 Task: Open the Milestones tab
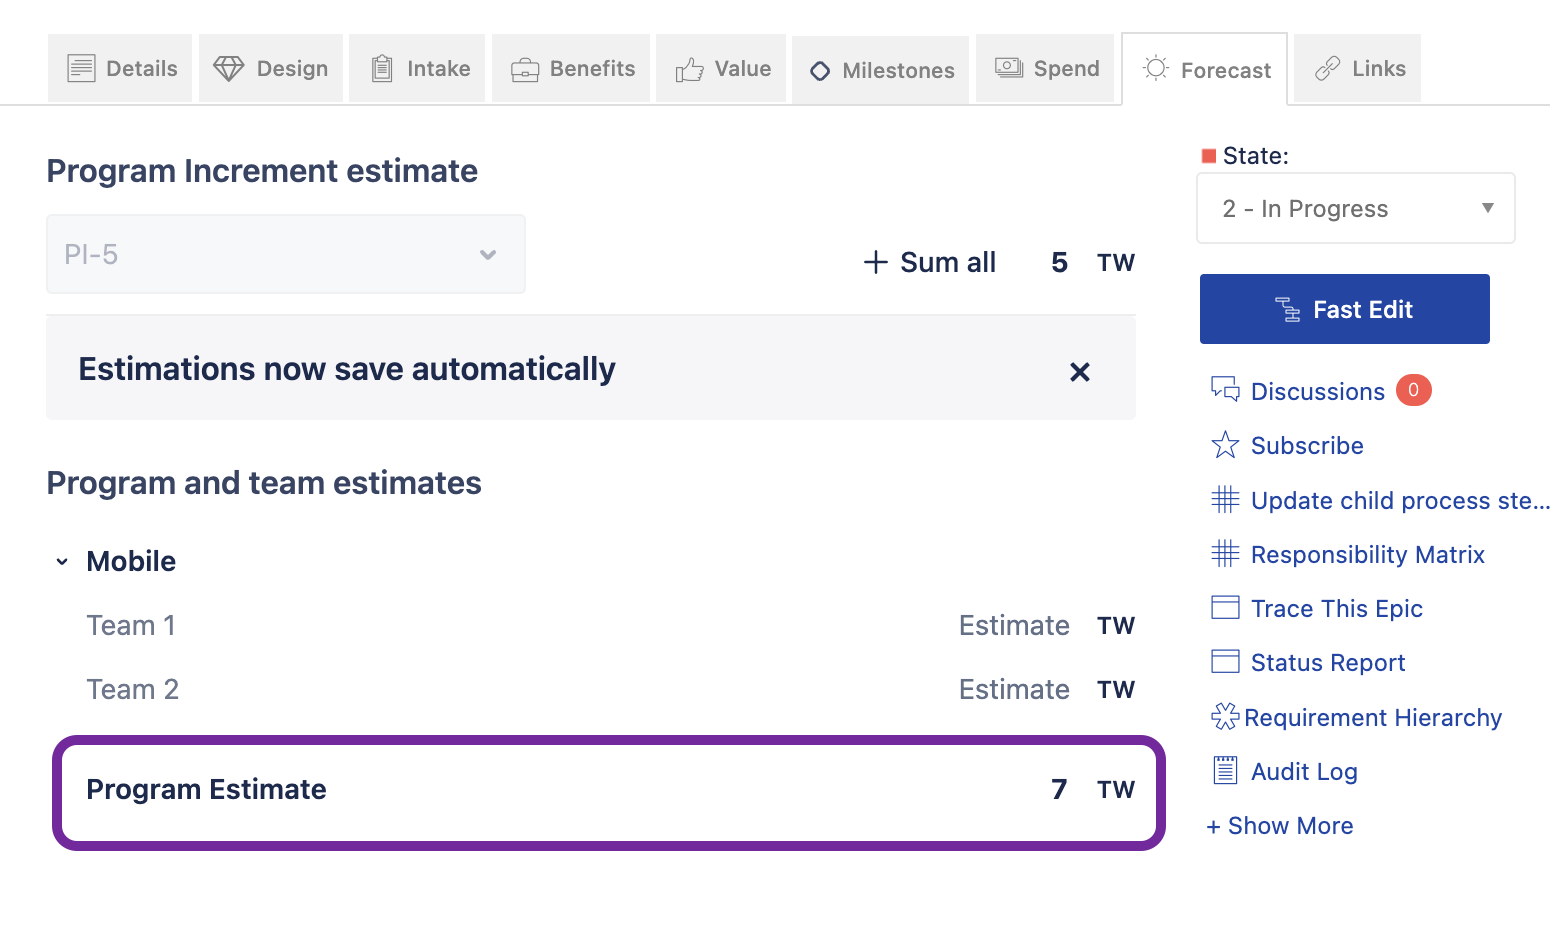(x=880, y=70)
